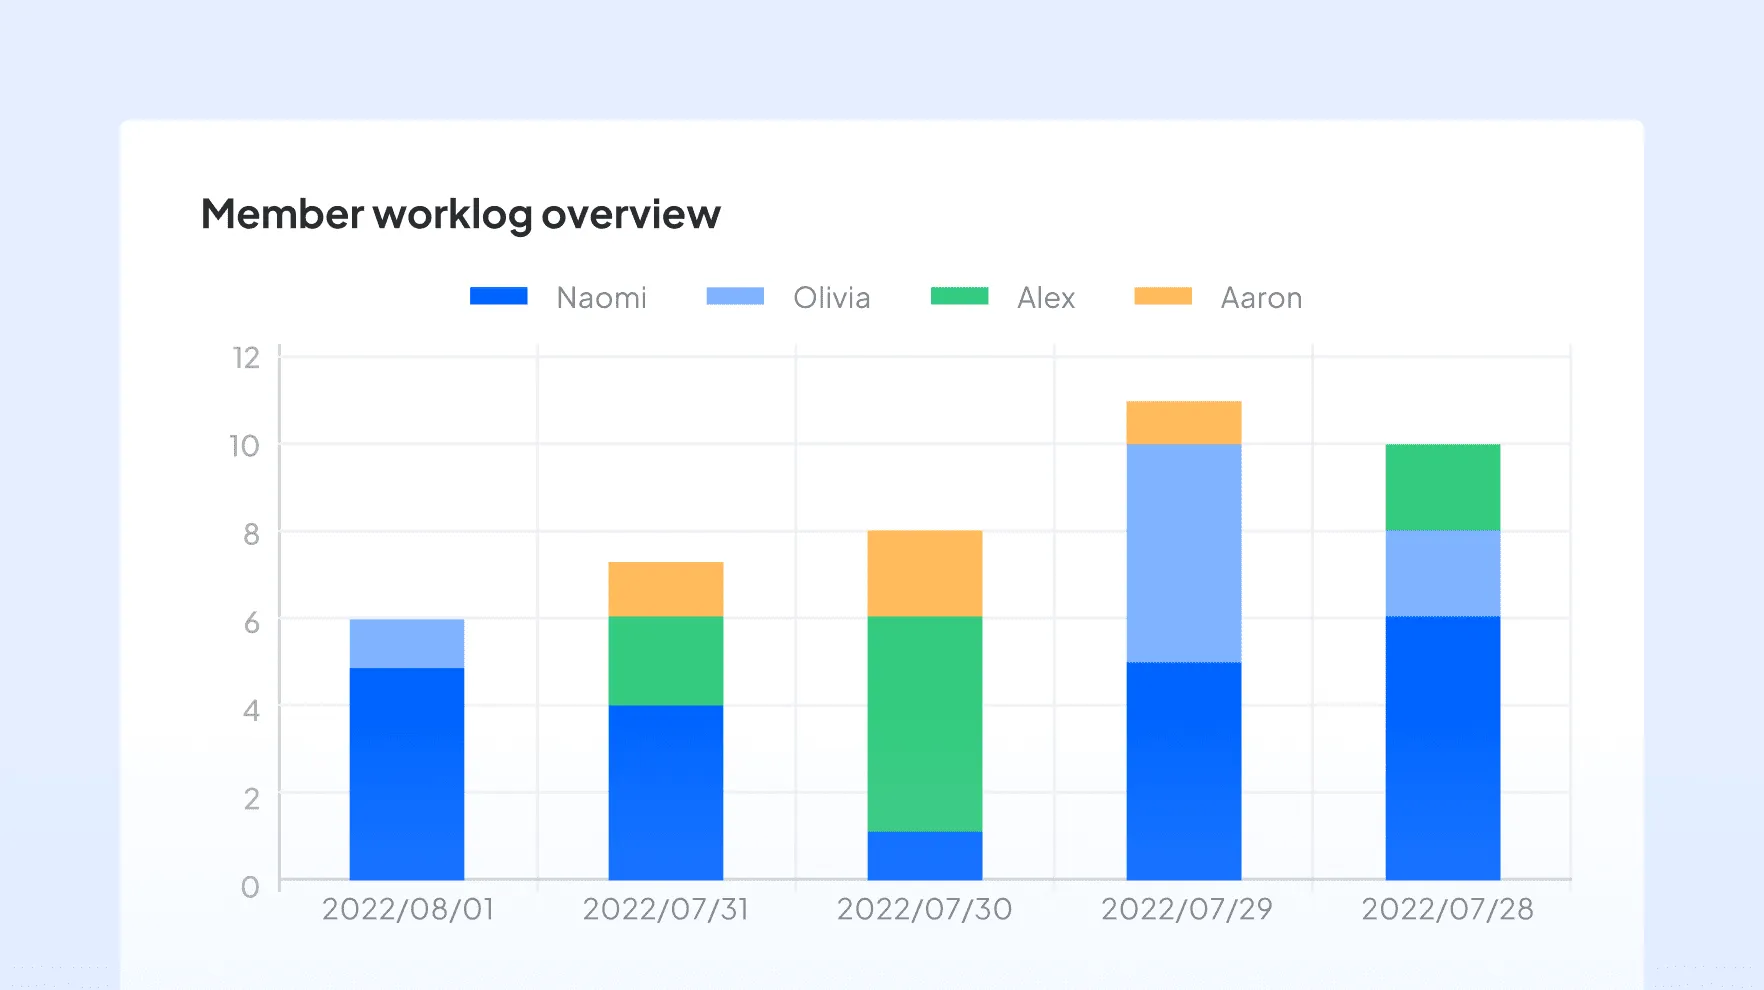Screen dimensions: 1764x990
Task: Click the Alex green legend swatch
Action: pos(959,296)
